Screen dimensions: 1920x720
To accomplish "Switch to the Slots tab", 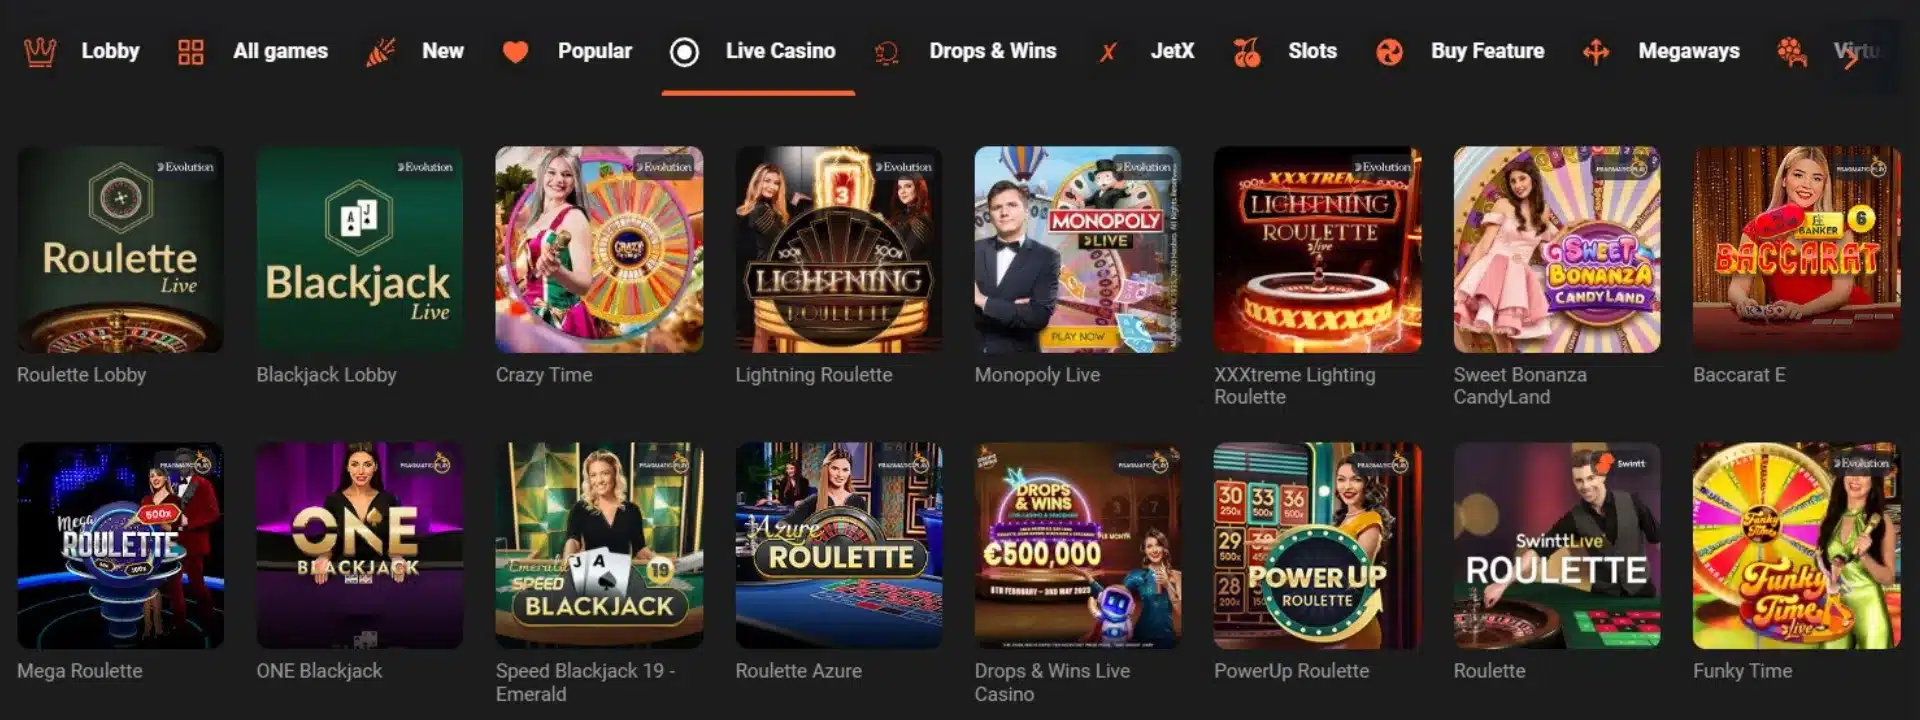I will 1312,51.
